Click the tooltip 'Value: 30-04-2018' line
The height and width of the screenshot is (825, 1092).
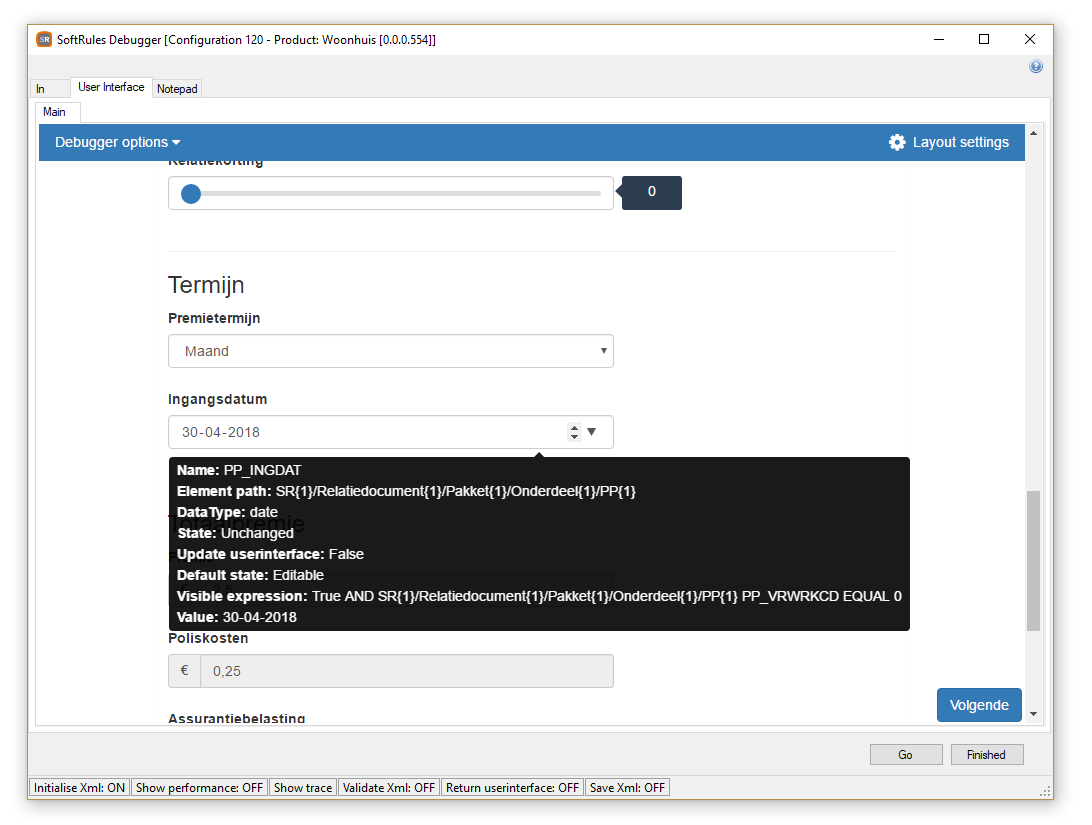click(237, 618)
